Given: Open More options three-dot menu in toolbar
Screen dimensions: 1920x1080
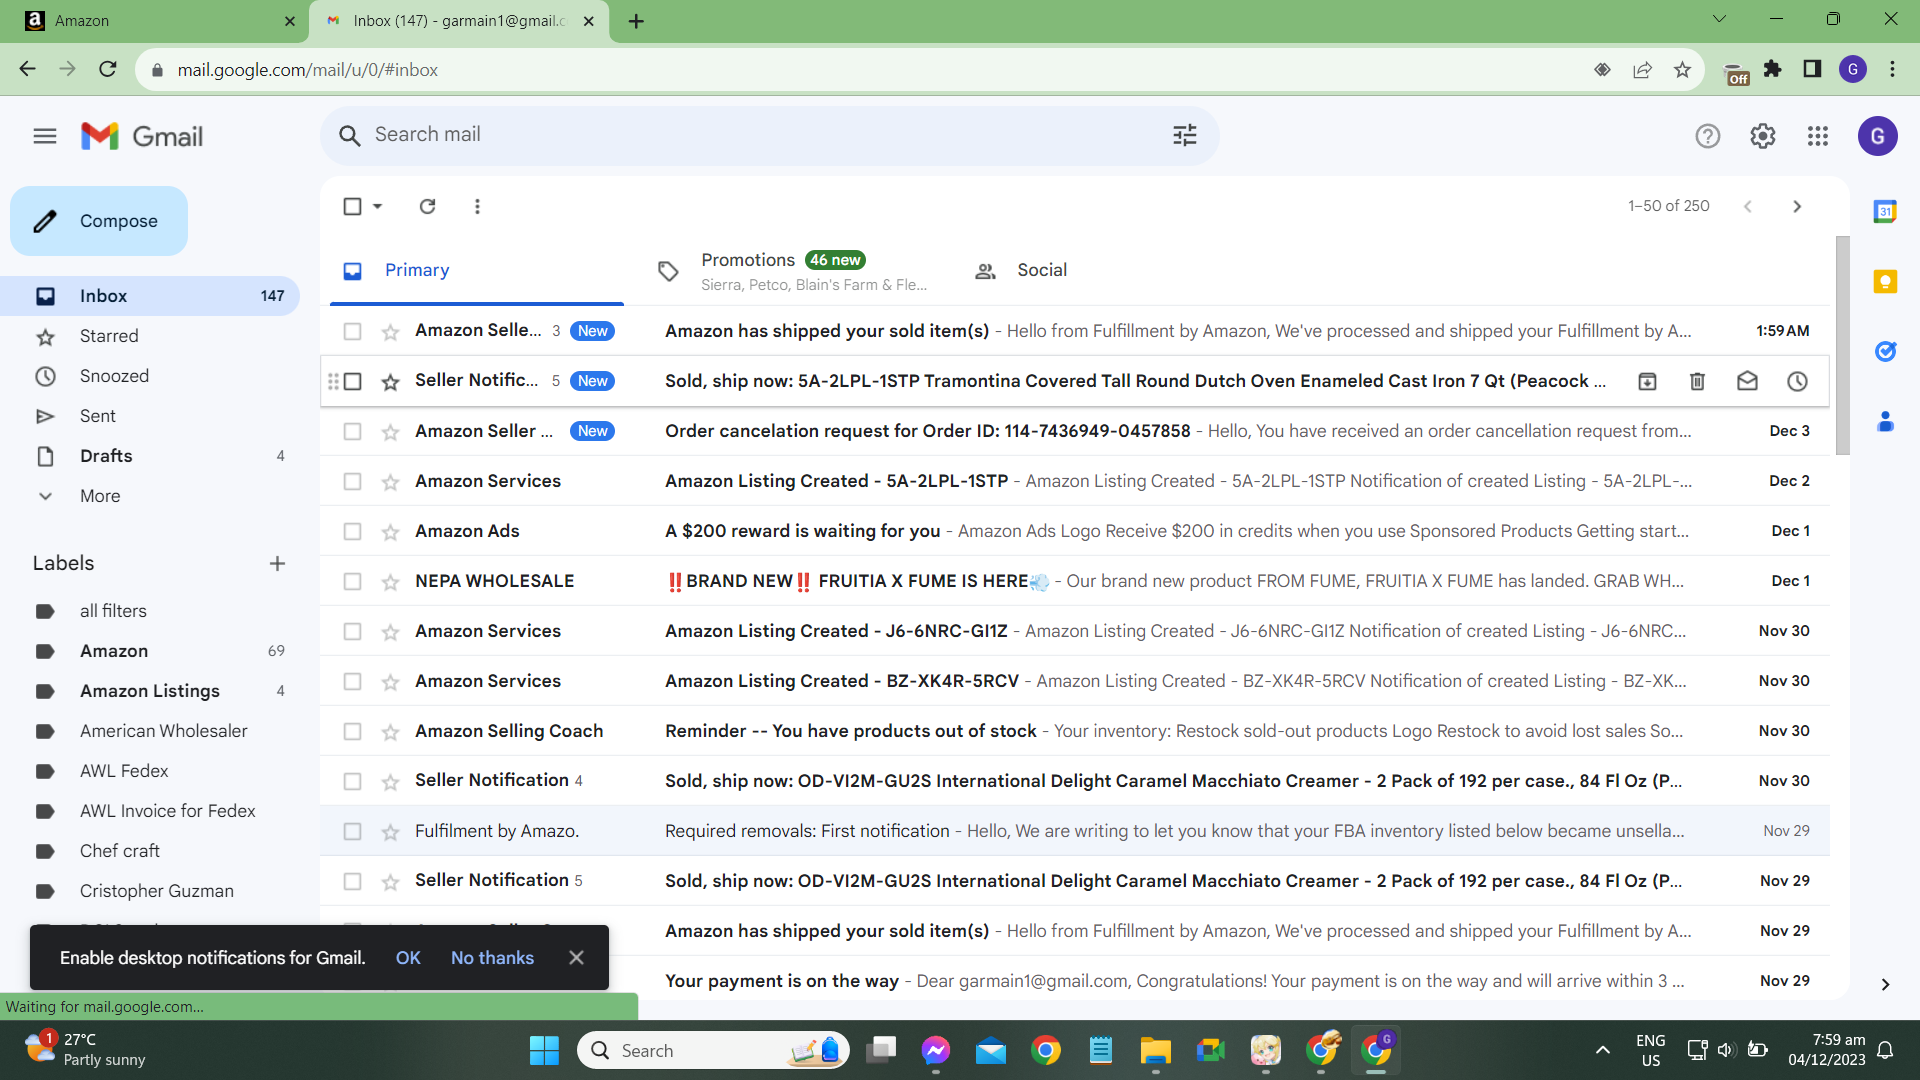Looking at the screenshot, I should point(477,206).
